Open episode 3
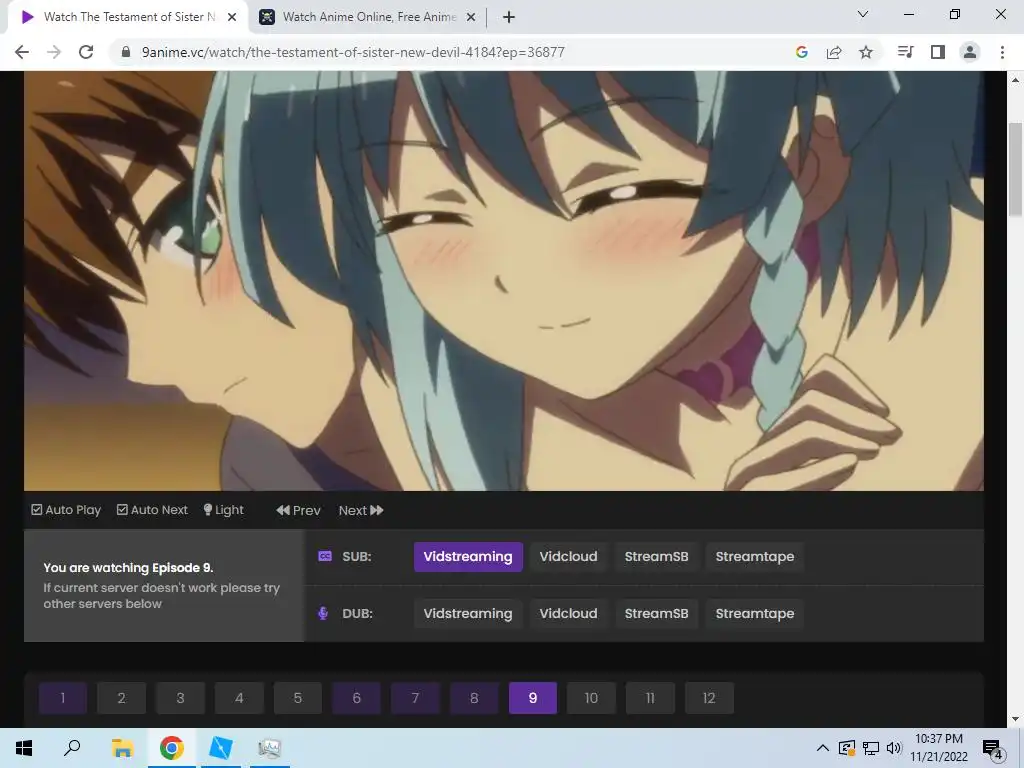Viewport: 1024px width, 768px height. [180, 698]
